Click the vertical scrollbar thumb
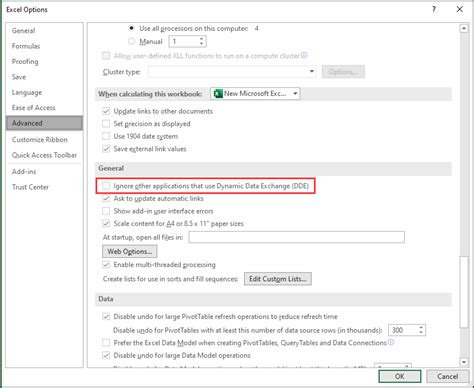 coord(464,292)
